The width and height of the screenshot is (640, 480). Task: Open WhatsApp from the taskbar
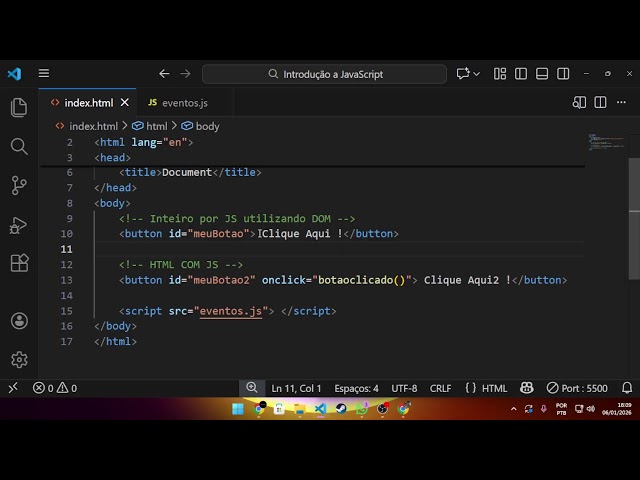[362, 409]
